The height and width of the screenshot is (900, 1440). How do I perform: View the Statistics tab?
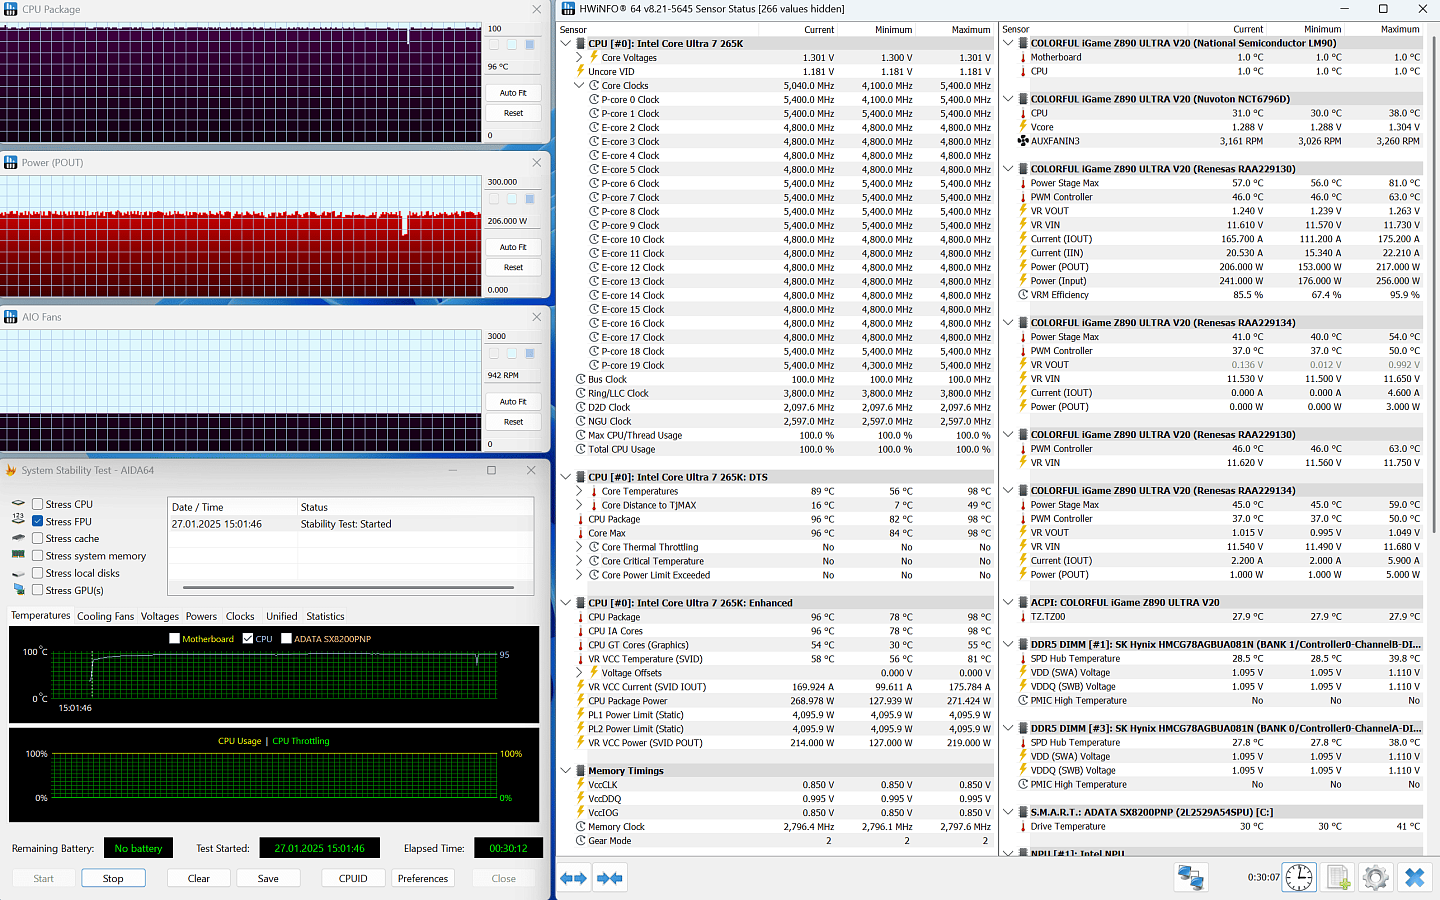click(x=325, y=616)
